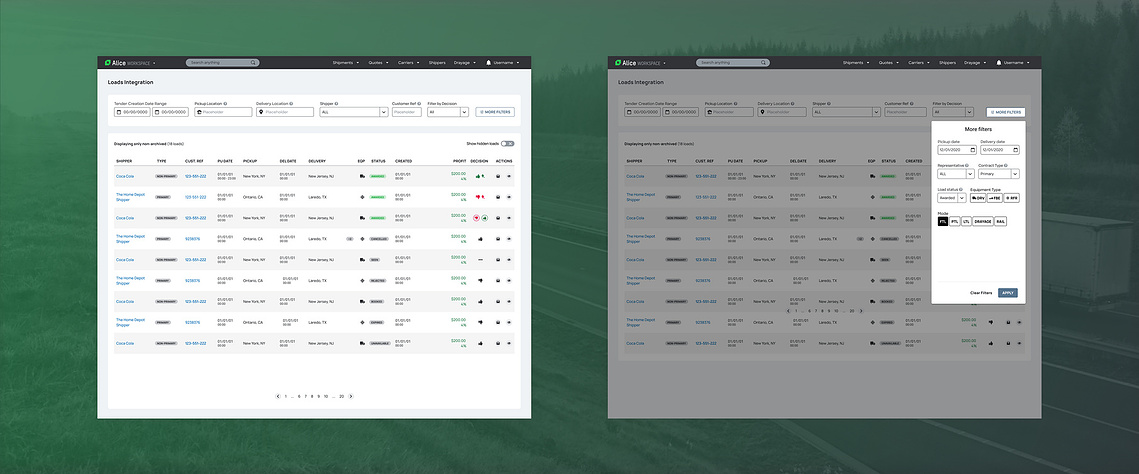Click the info icon beside Customer Ref, left screen
The image size is (1139, 474).
coord(418,104)
